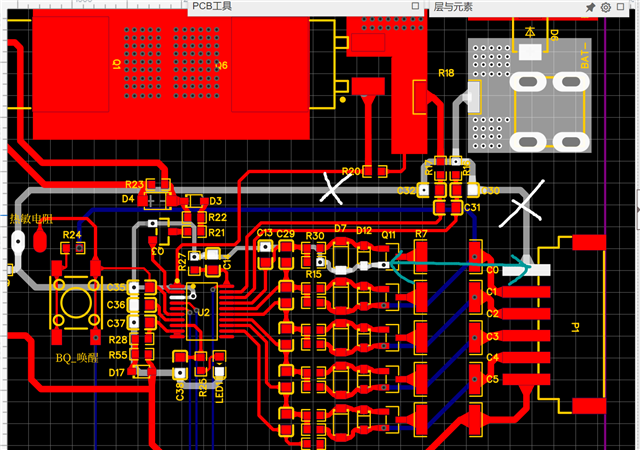Select the D17 diode label
640x450 pixels.
point(117,373)
